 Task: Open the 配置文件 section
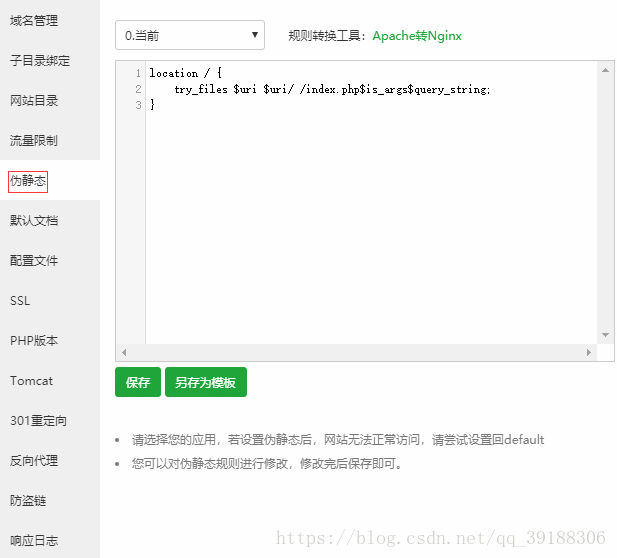click(34, 261)
